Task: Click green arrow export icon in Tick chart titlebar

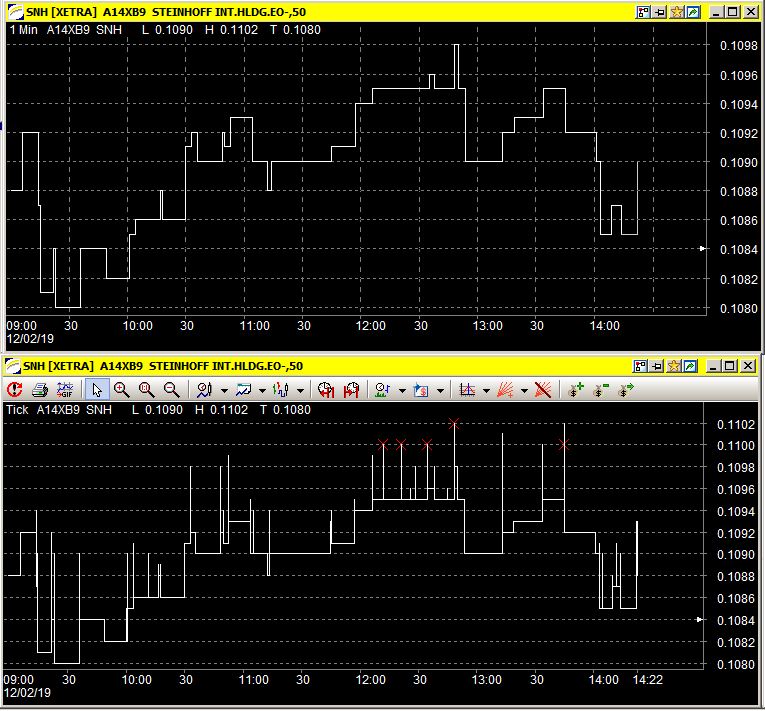Action: [690, 366]
